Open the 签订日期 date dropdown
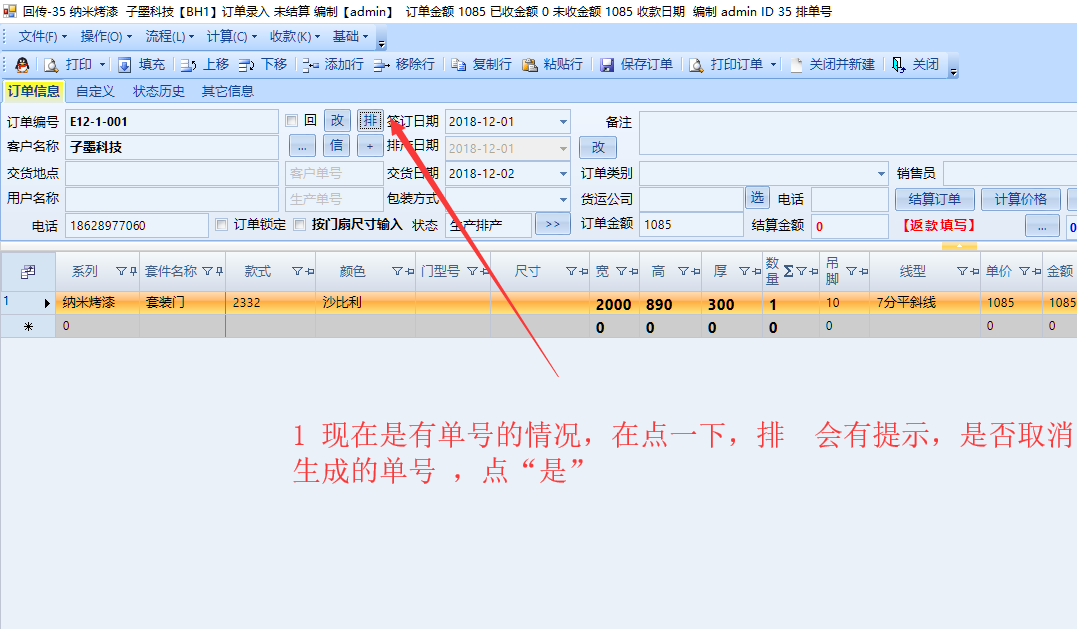Image resolution: width=1077 pixels, height=629 pixels. [x=563, y=122]
